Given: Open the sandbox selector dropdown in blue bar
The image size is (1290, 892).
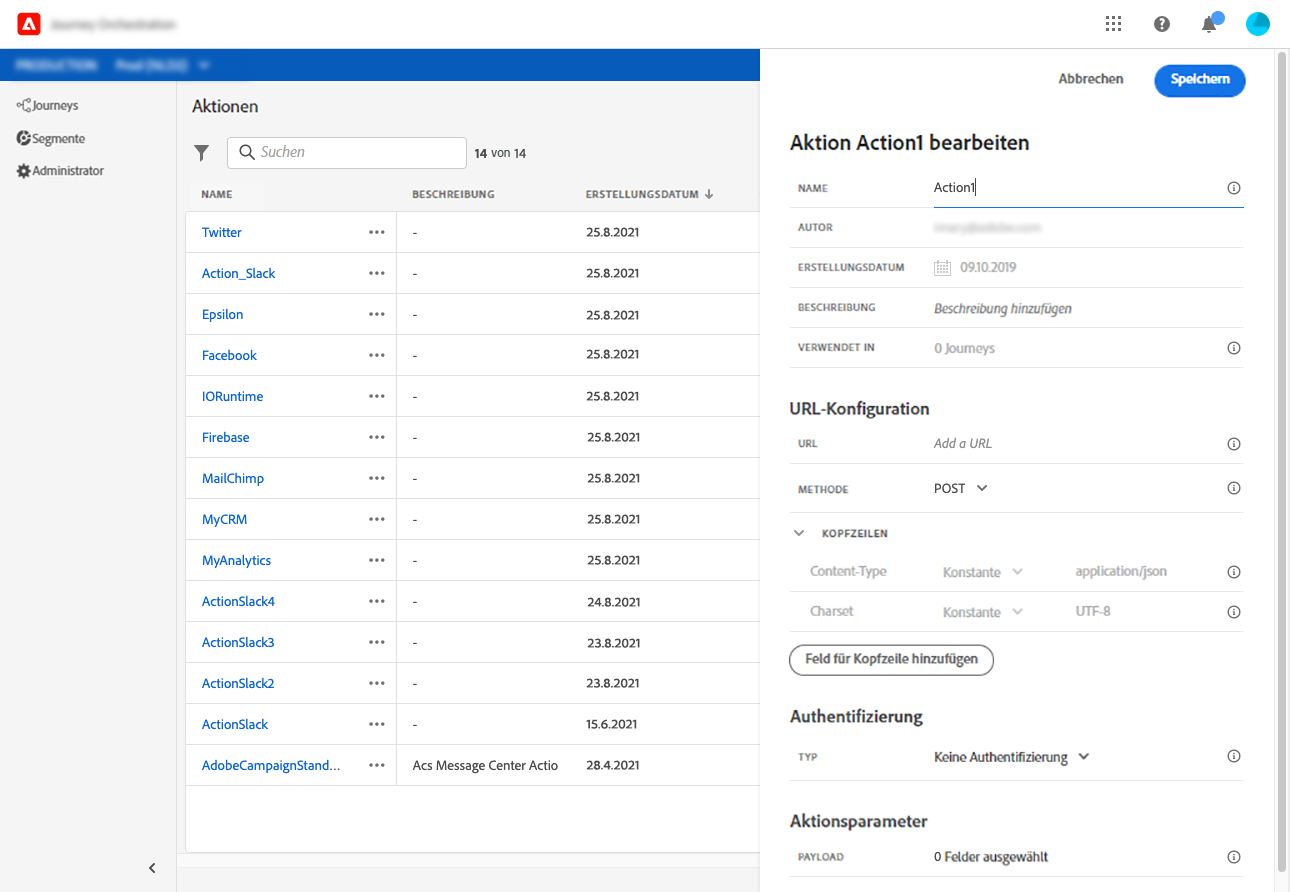Looking at the screenshot, I should click(x=163, y=65).
